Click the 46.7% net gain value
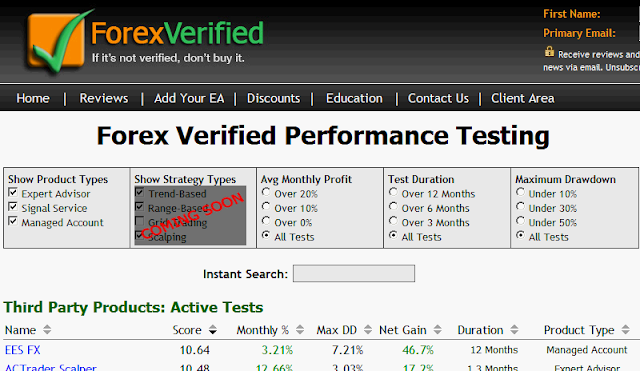This screenshot has height=371, width=640. point(418,350)
